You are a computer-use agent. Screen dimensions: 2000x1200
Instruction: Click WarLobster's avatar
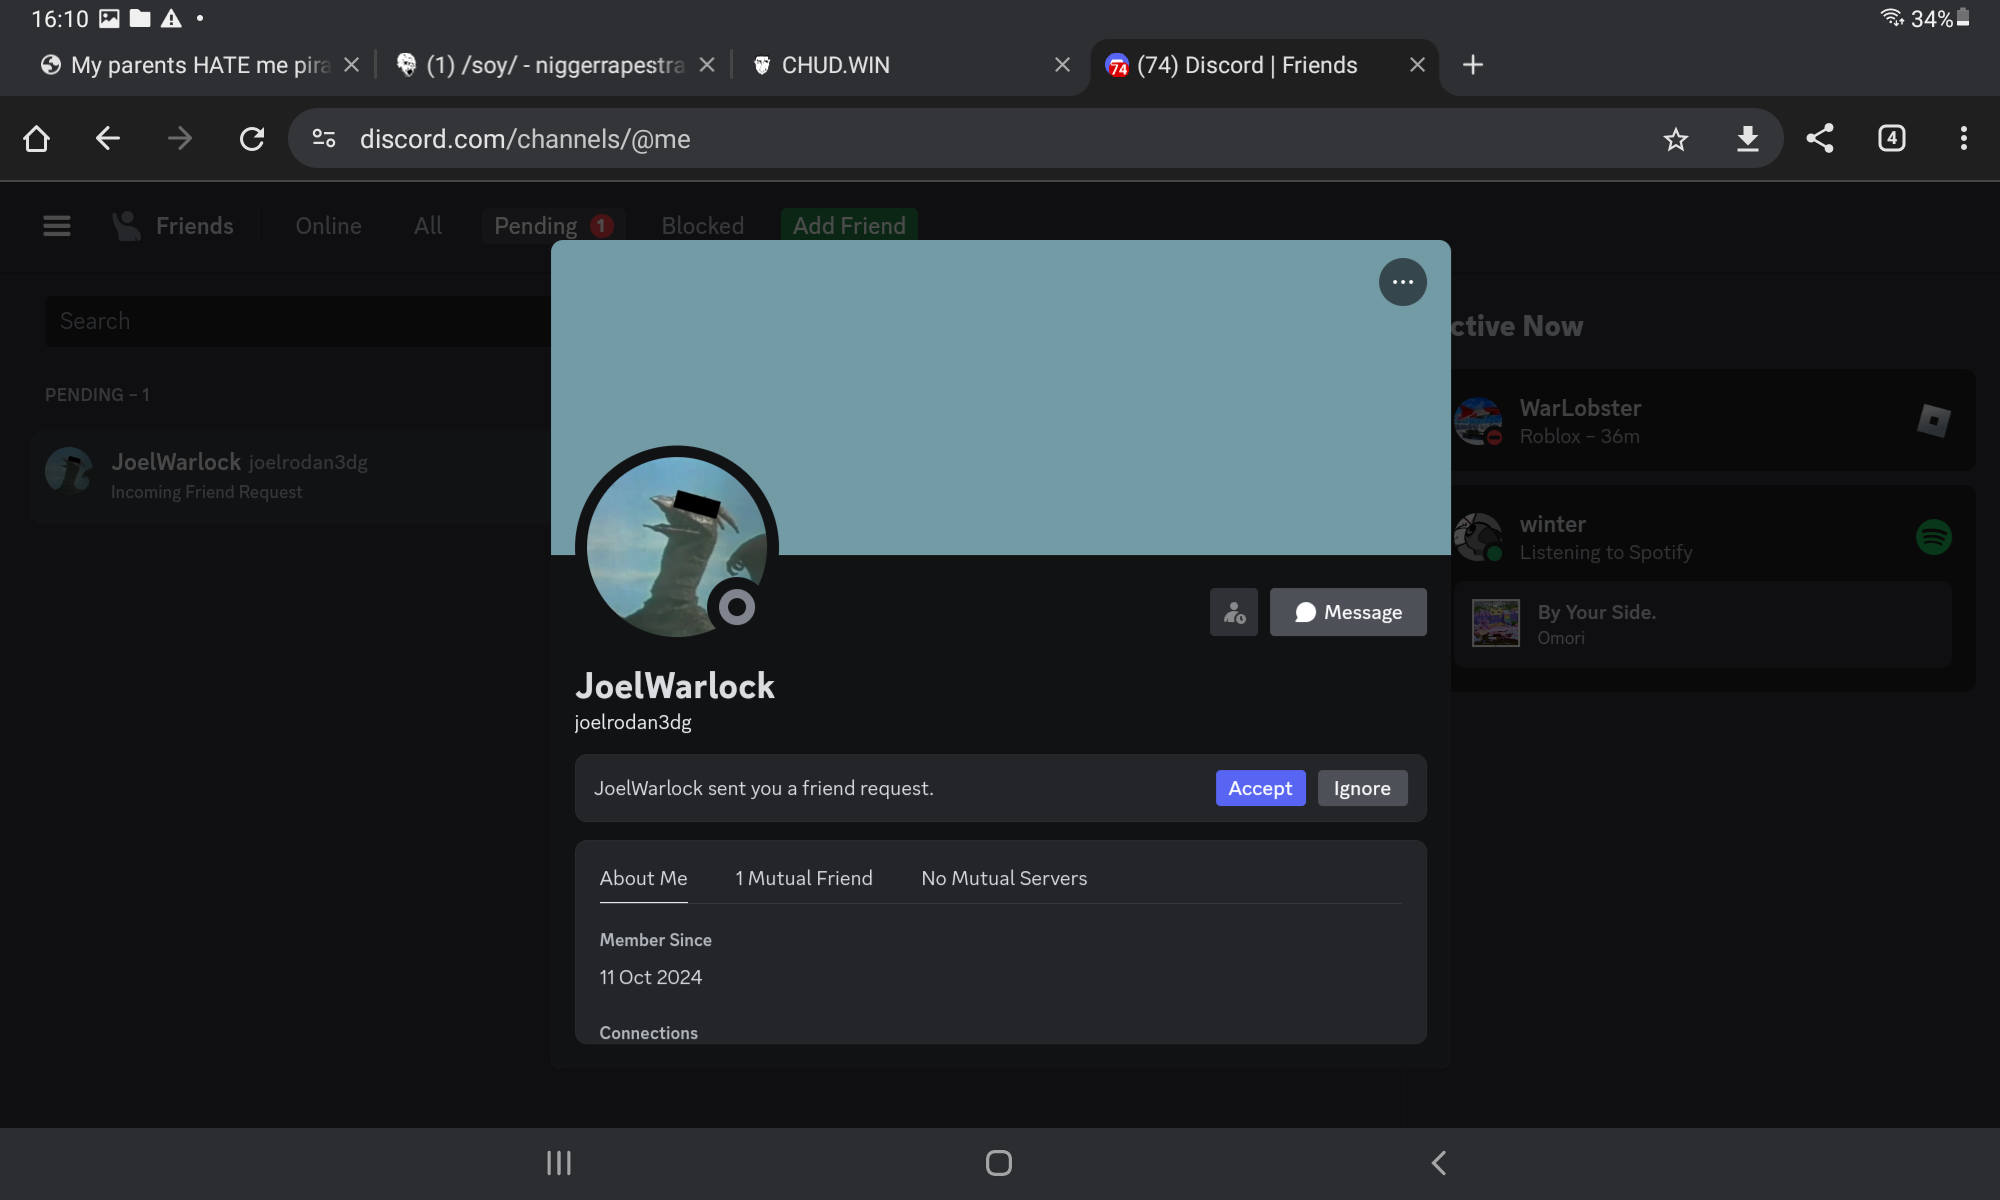[x=1478, y=421]
